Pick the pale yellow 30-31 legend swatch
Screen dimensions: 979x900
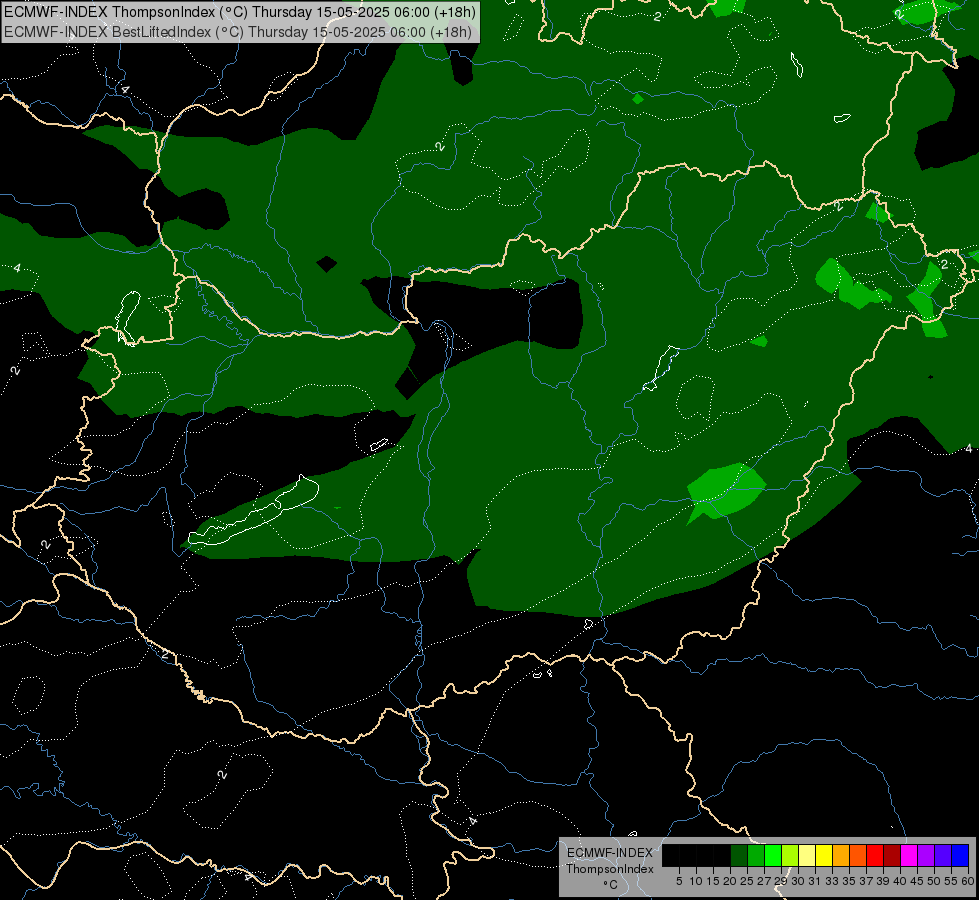807,855
